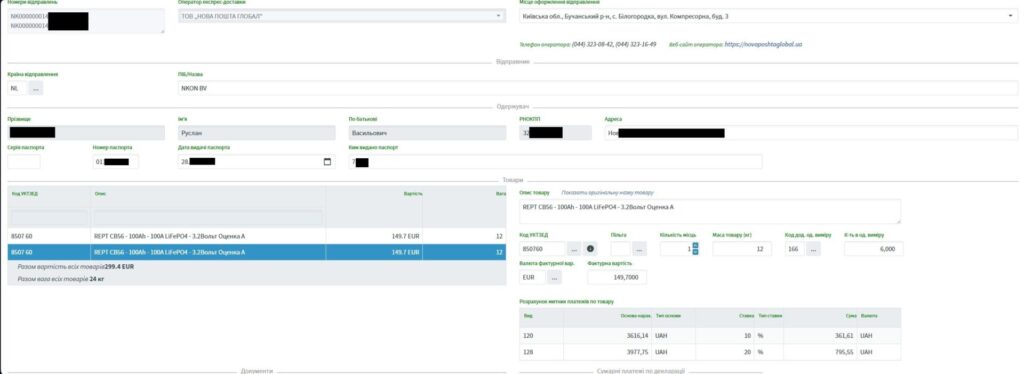Open the Пільга lookup ellipsis button
The width and height of the screenshot is (1024, 374).
(639, 249)
